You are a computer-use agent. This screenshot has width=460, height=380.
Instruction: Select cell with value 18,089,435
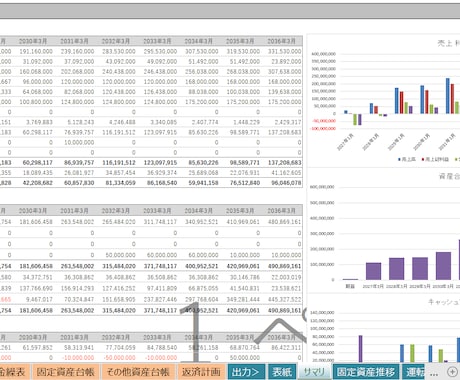[38, 173]
